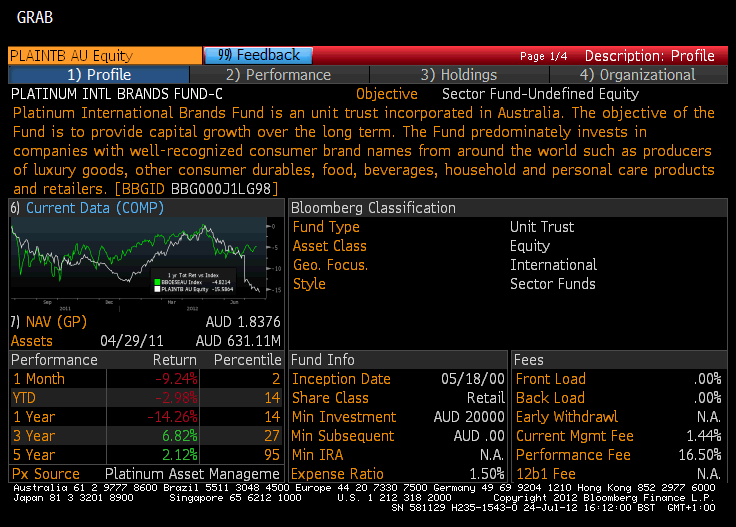Click the inception date value 05/18/00
Screen dimensions: 736x527
(473, 379)
